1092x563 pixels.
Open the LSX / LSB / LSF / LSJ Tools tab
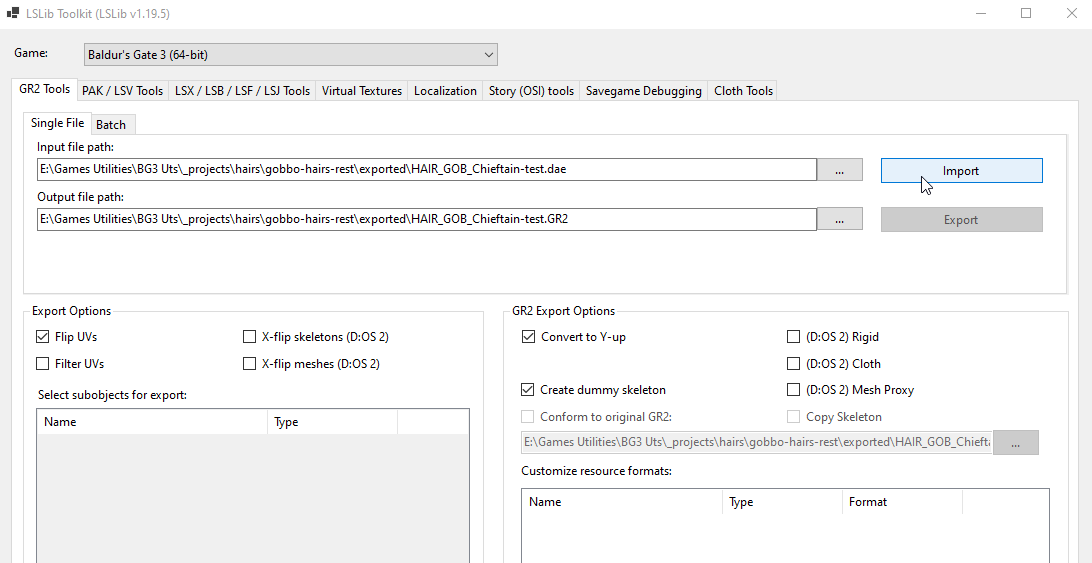coord(242,91)
